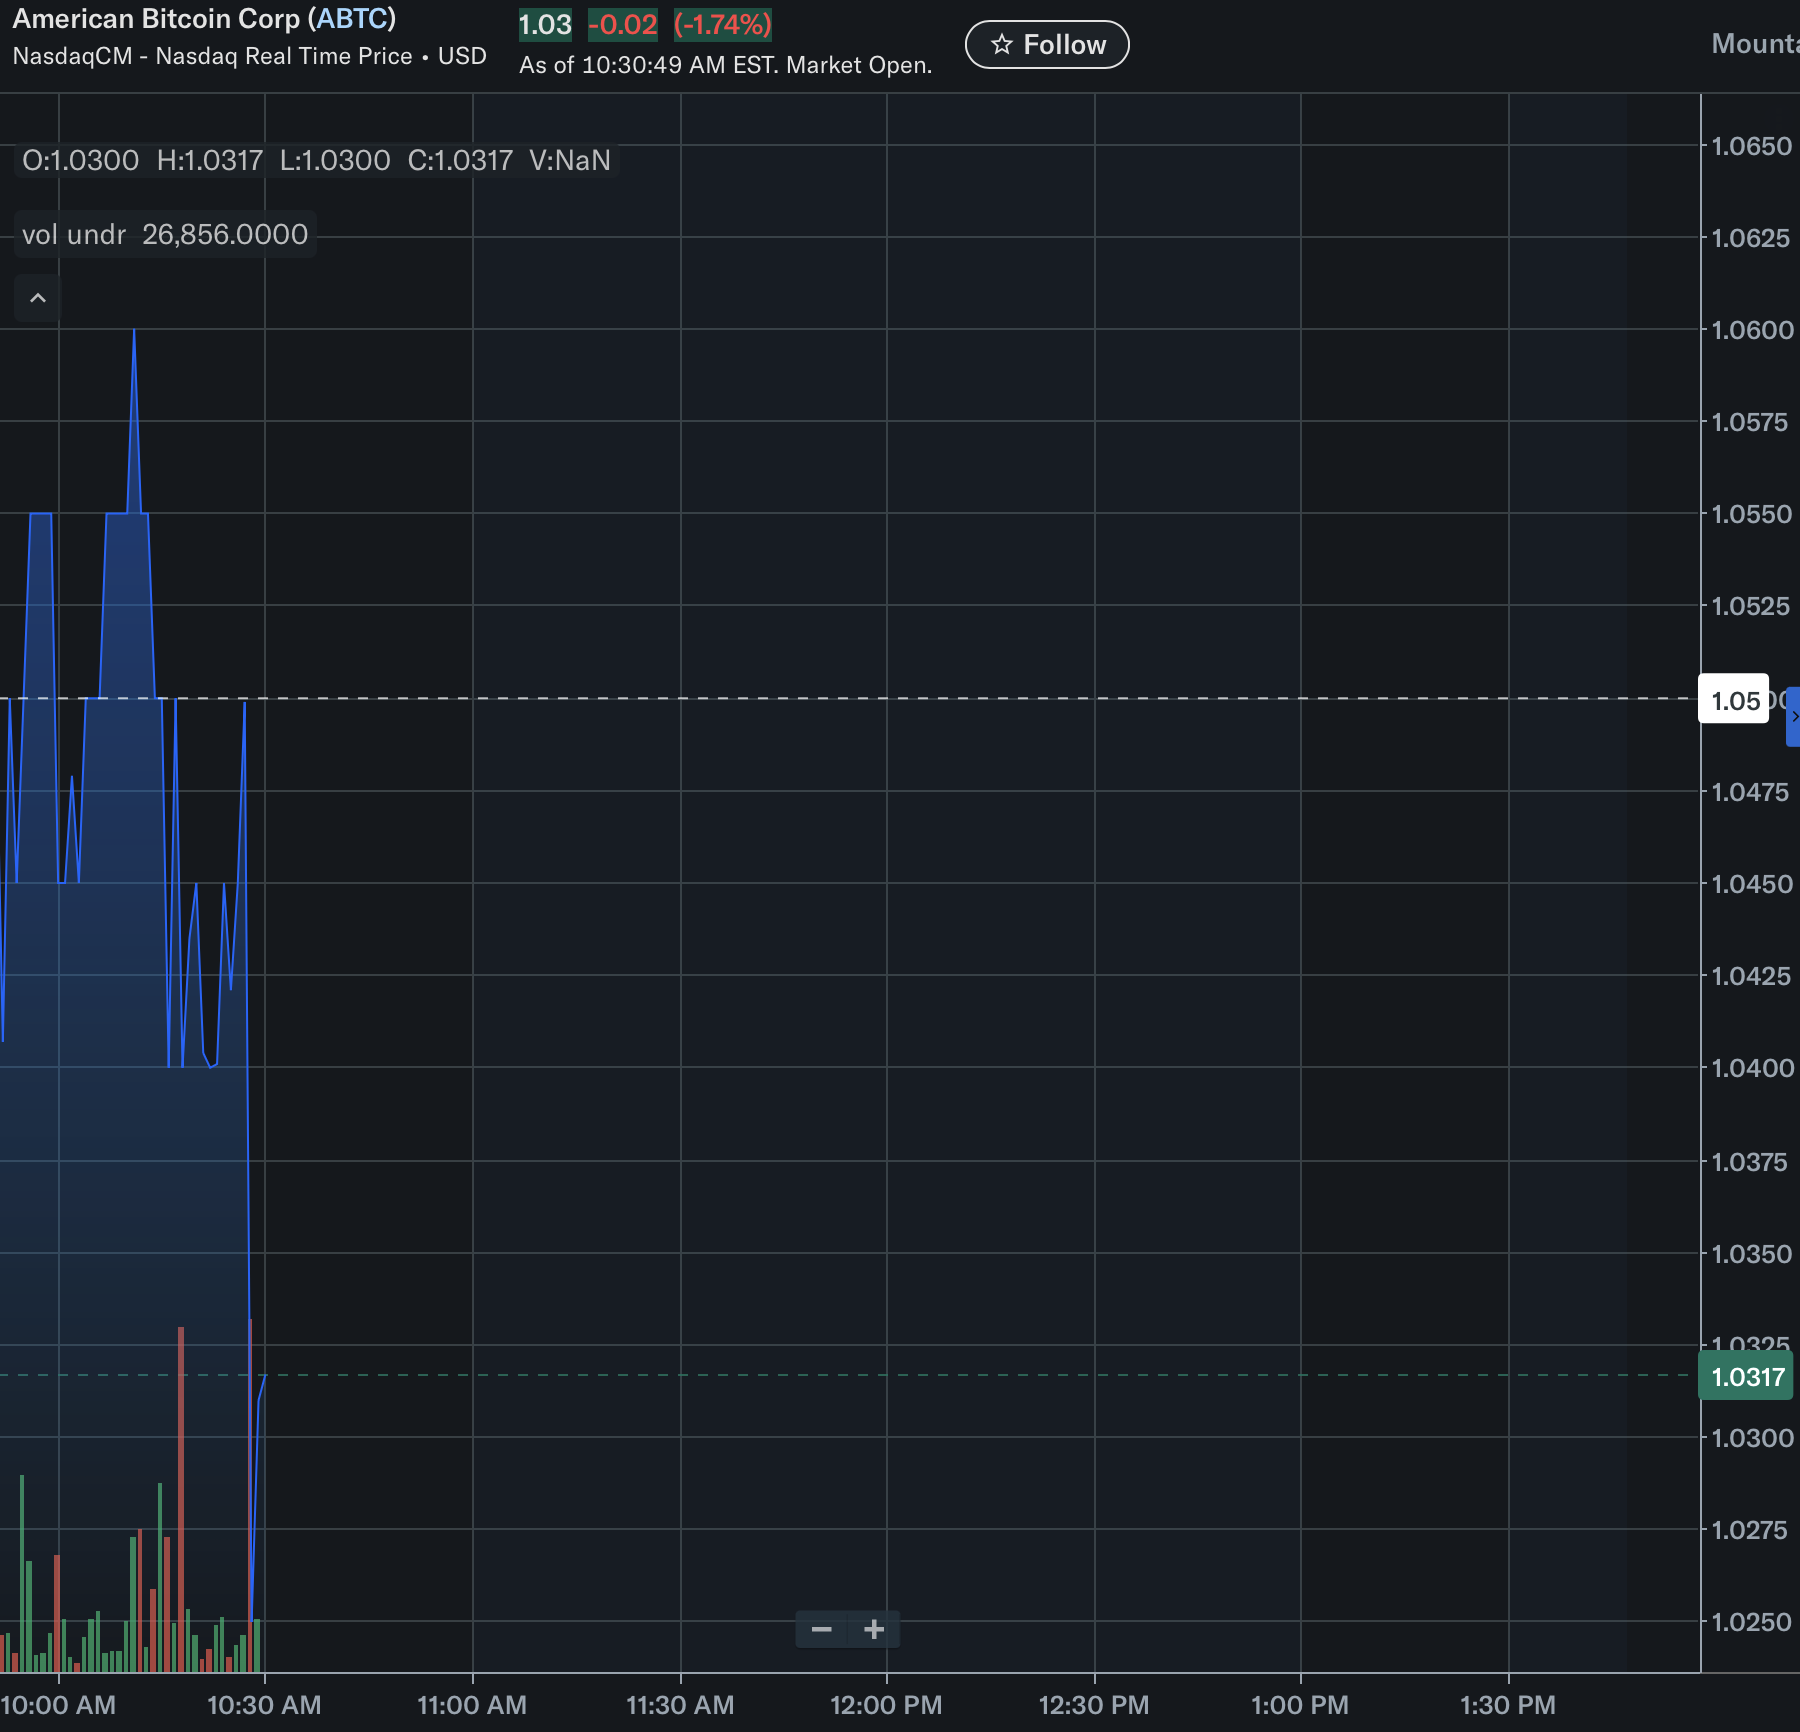Click the OHLC values legend
The width and height of the screenshot is (1800, 1732).
pos(316,160)
